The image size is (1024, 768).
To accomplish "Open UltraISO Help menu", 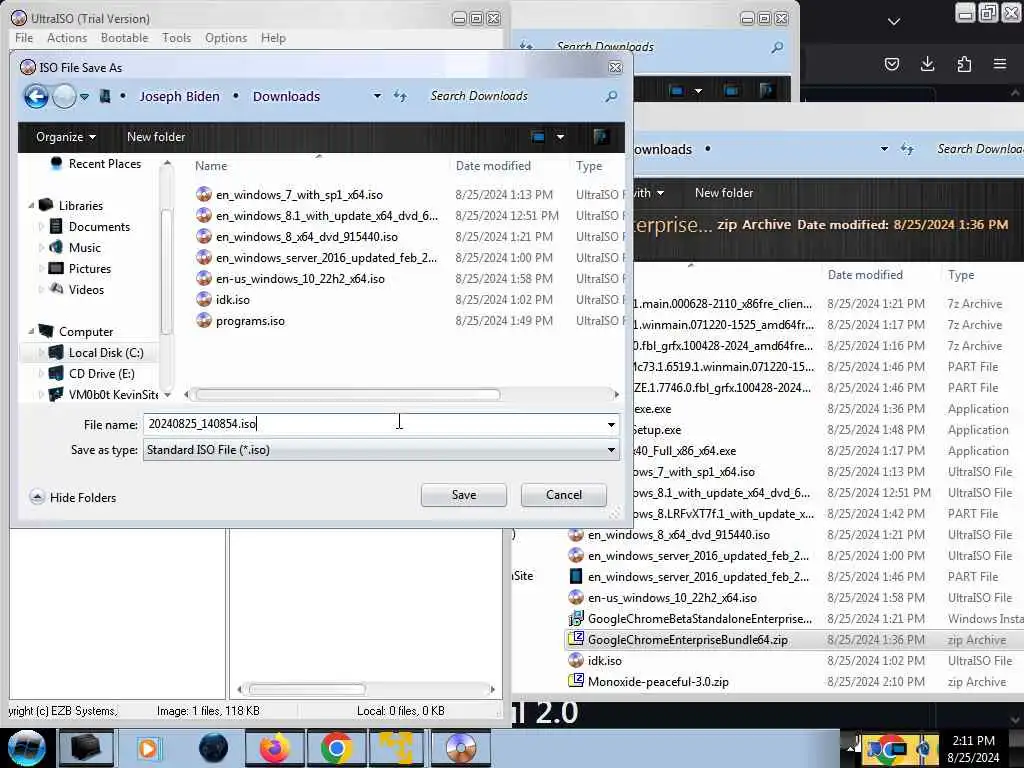I will [273, 38].
